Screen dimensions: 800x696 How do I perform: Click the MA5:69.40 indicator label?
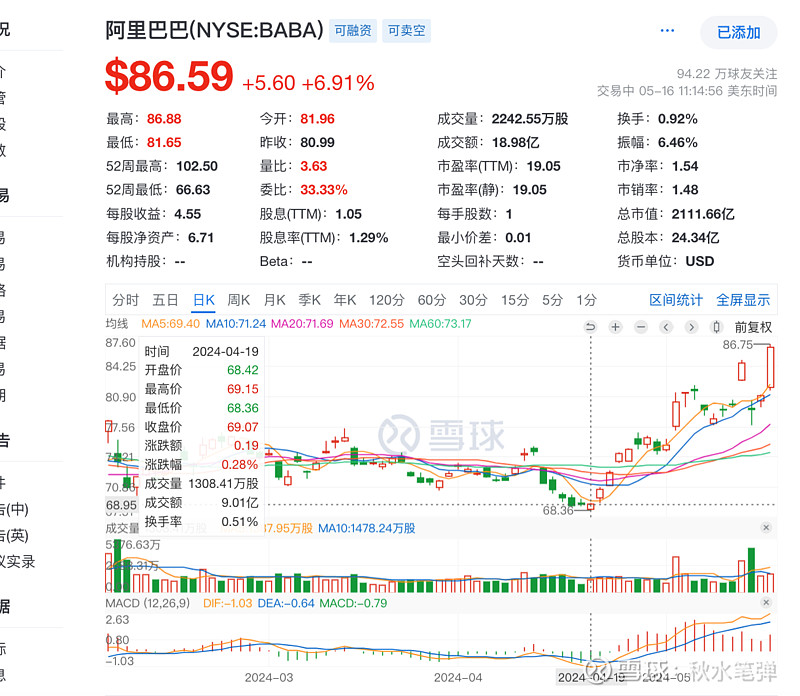coord(170,324)
